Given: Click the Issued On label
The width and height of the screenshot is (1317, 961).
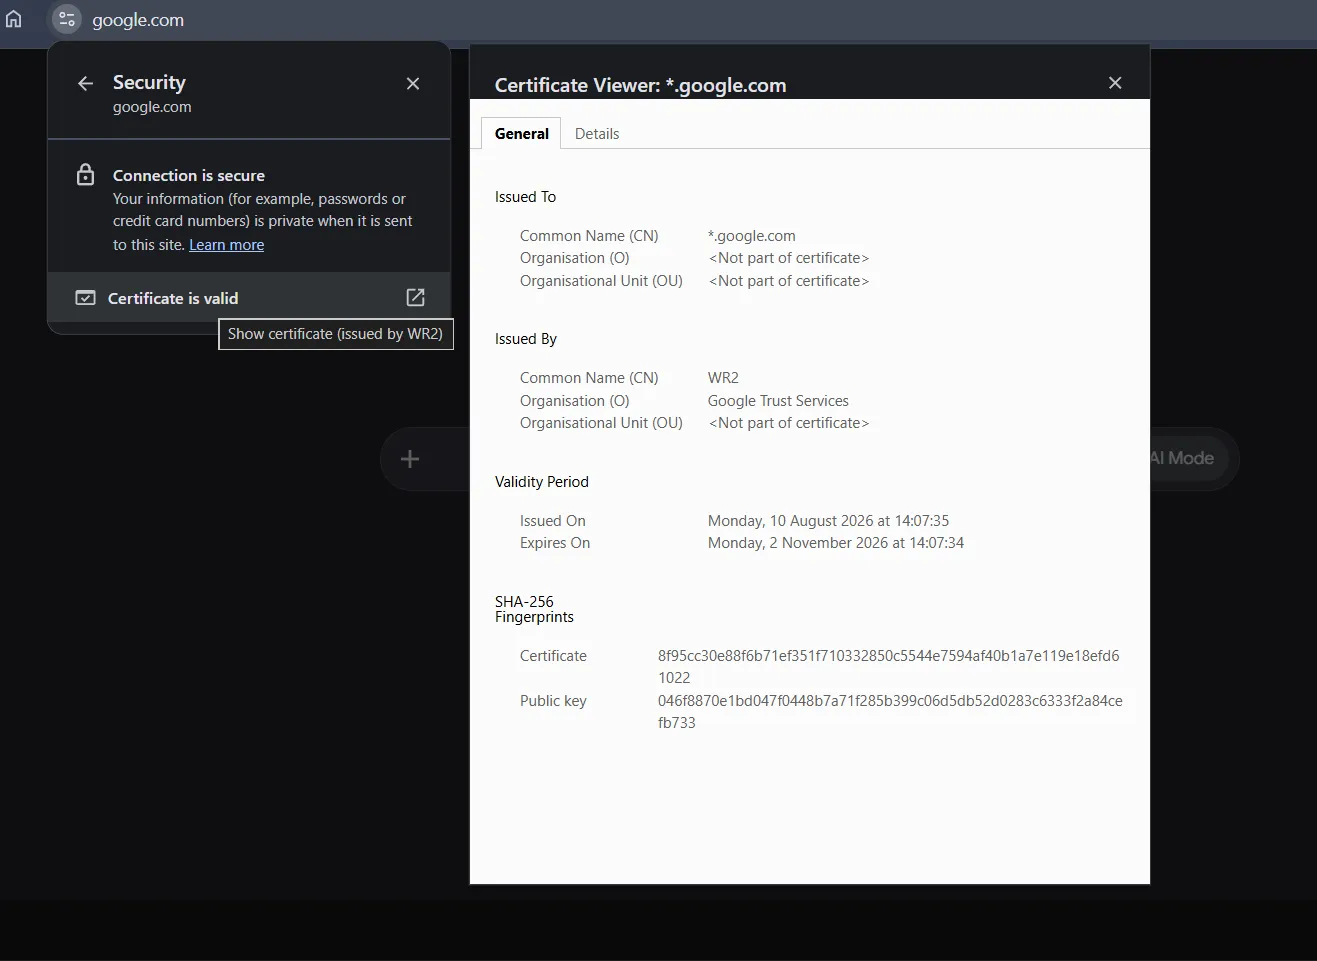Looking at the screenshot, I should [x=553, y=521].
